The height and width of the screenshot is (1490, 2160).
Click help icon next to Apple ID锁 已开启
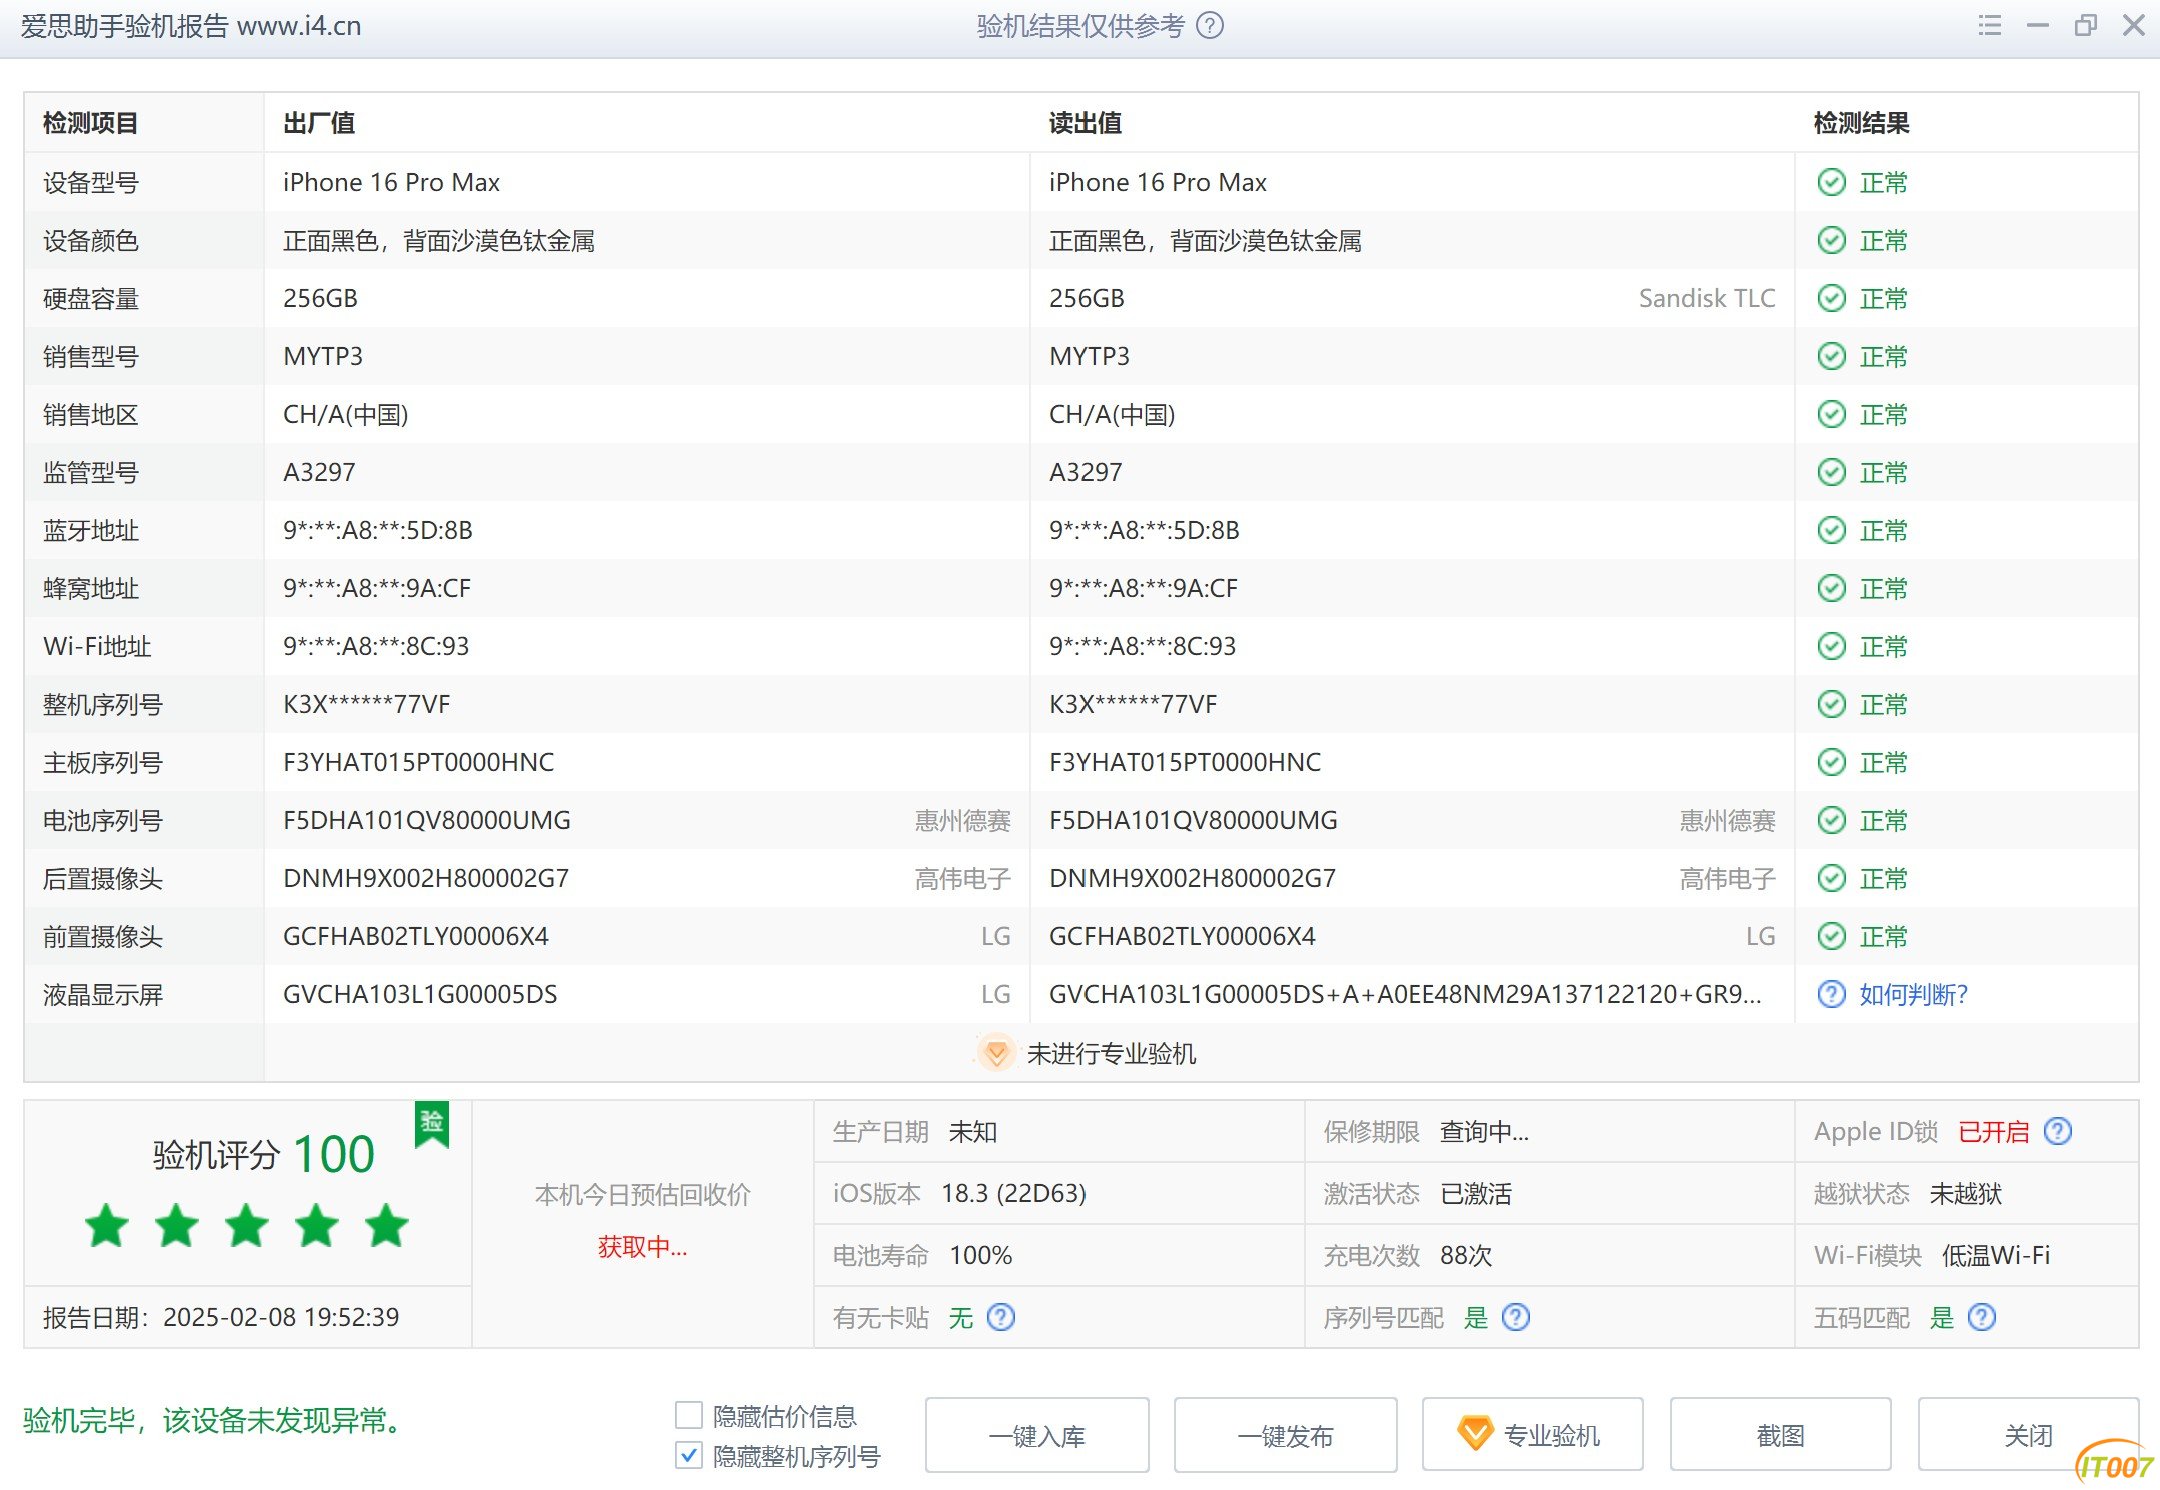(x=2058, y=1131)
